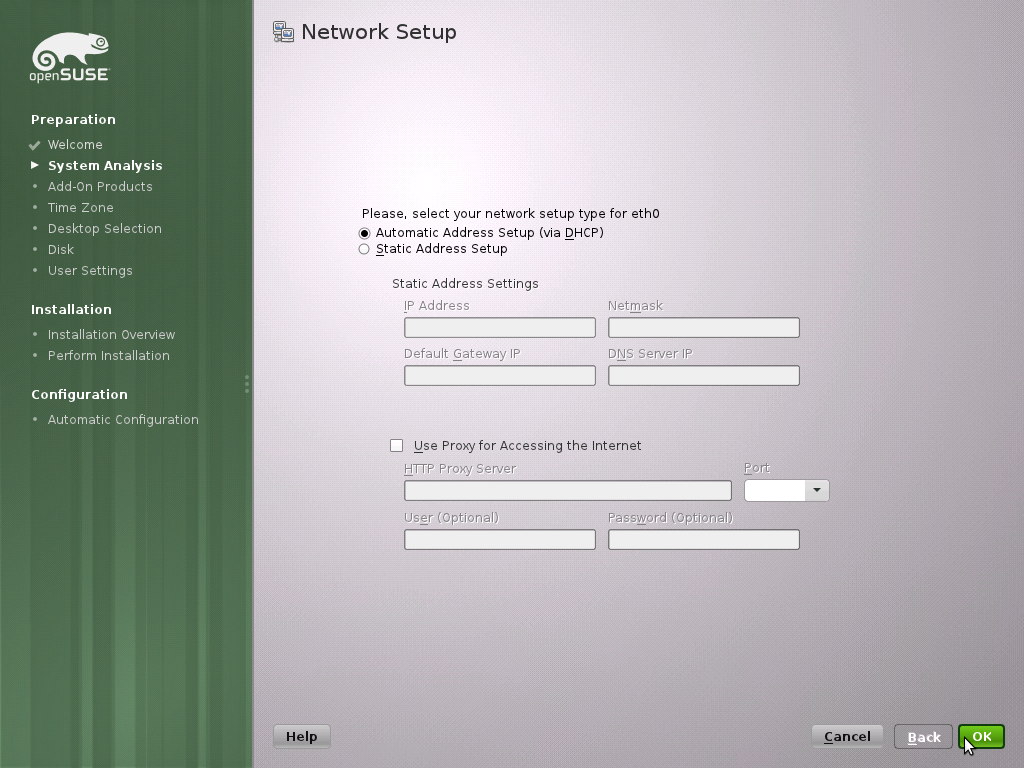Click the HTTP Proxy Server field
The image size is (1024, 768).
[x=568, y=490]
